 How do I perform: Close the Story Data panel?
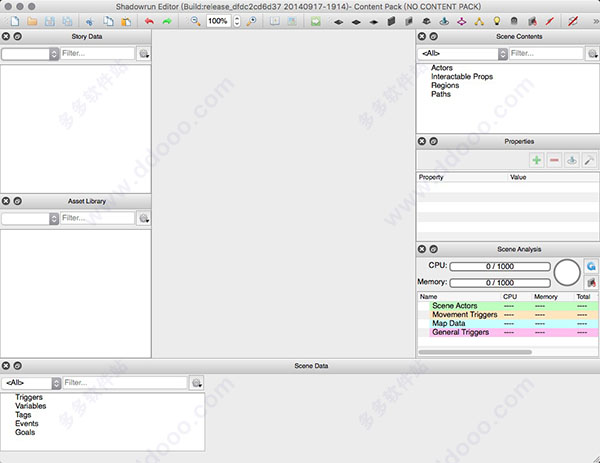coord(6,36)
